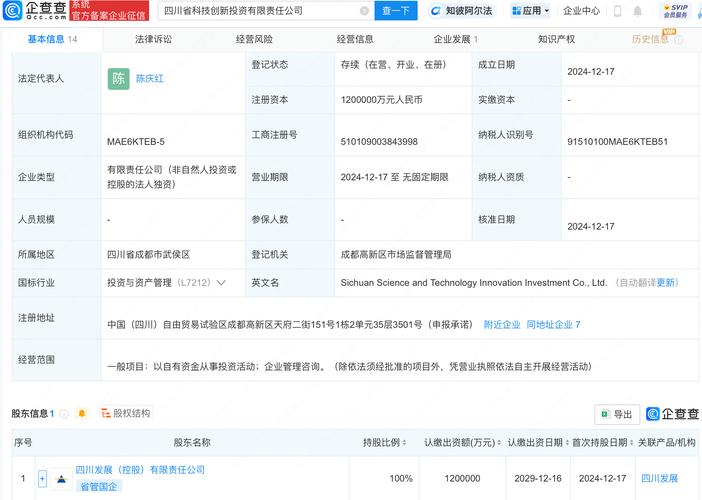Click the taxpayer ID 91510100MAE6KTEB51
The height and width of the screenshot is (500, 702).
pos(617,142)
